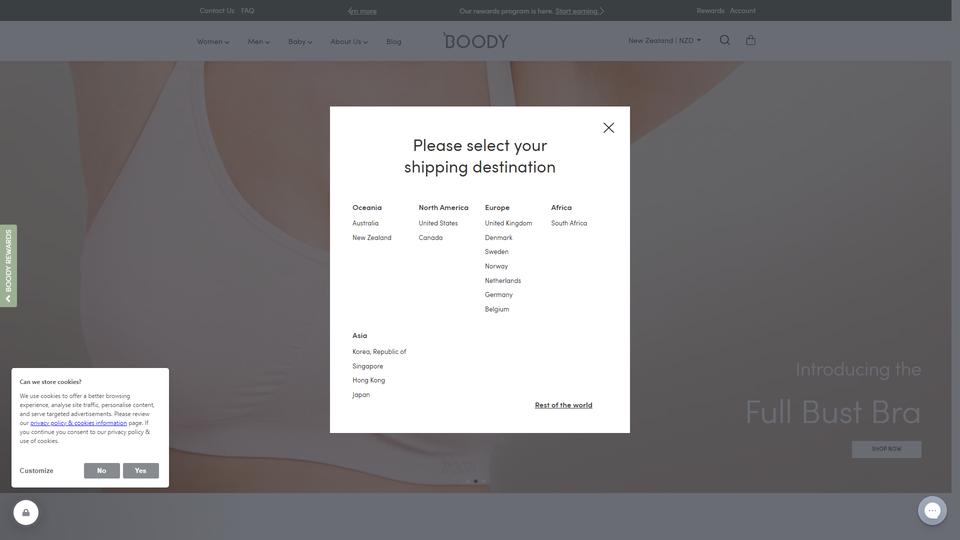The image size is (960, 540).
Task: Open the New Zealand | NZD currency selector
Action: pos(664,41)
